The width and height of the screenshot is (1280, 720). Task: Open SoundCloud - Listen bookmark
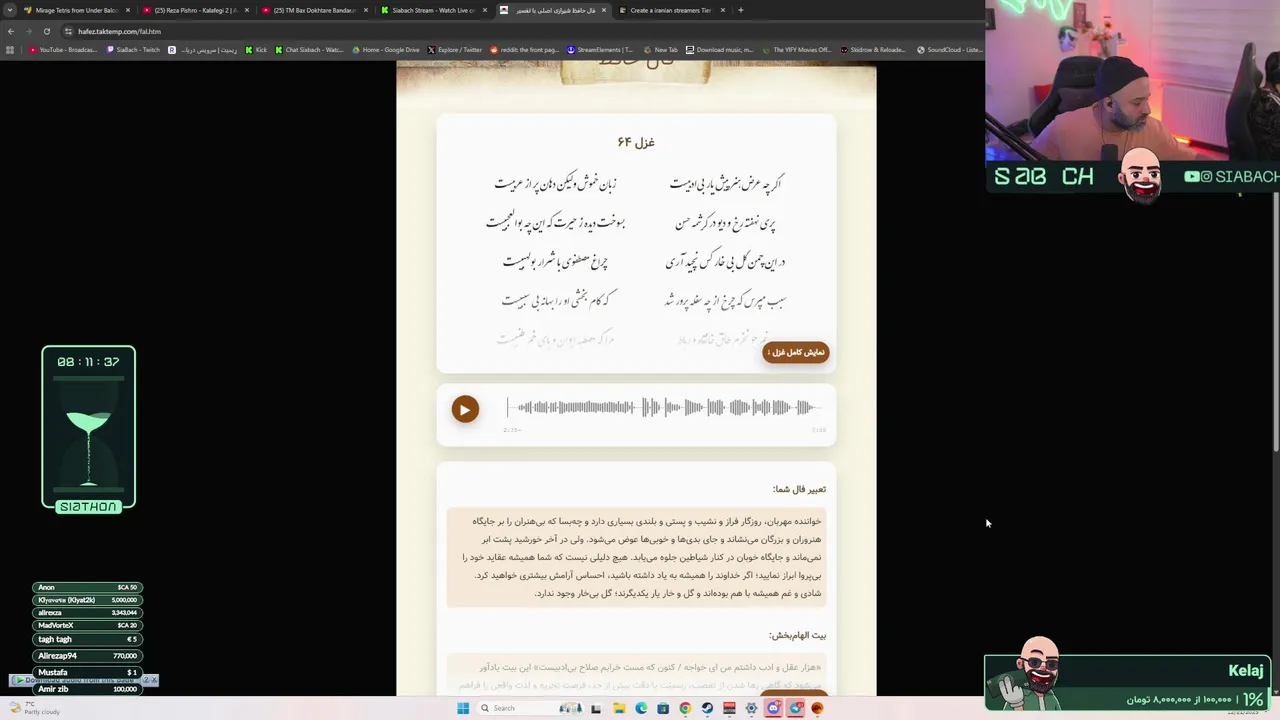(950, 50)
